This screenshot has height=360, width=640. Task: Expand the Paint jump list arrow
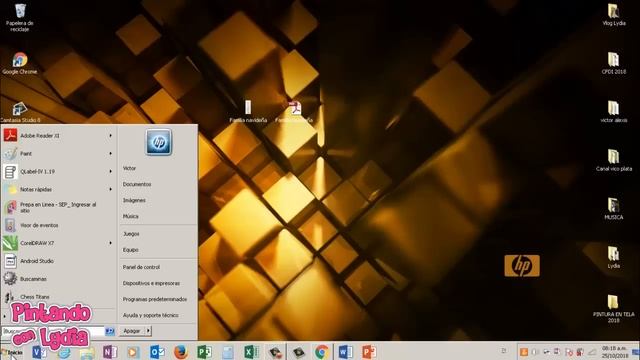(111, 153)
